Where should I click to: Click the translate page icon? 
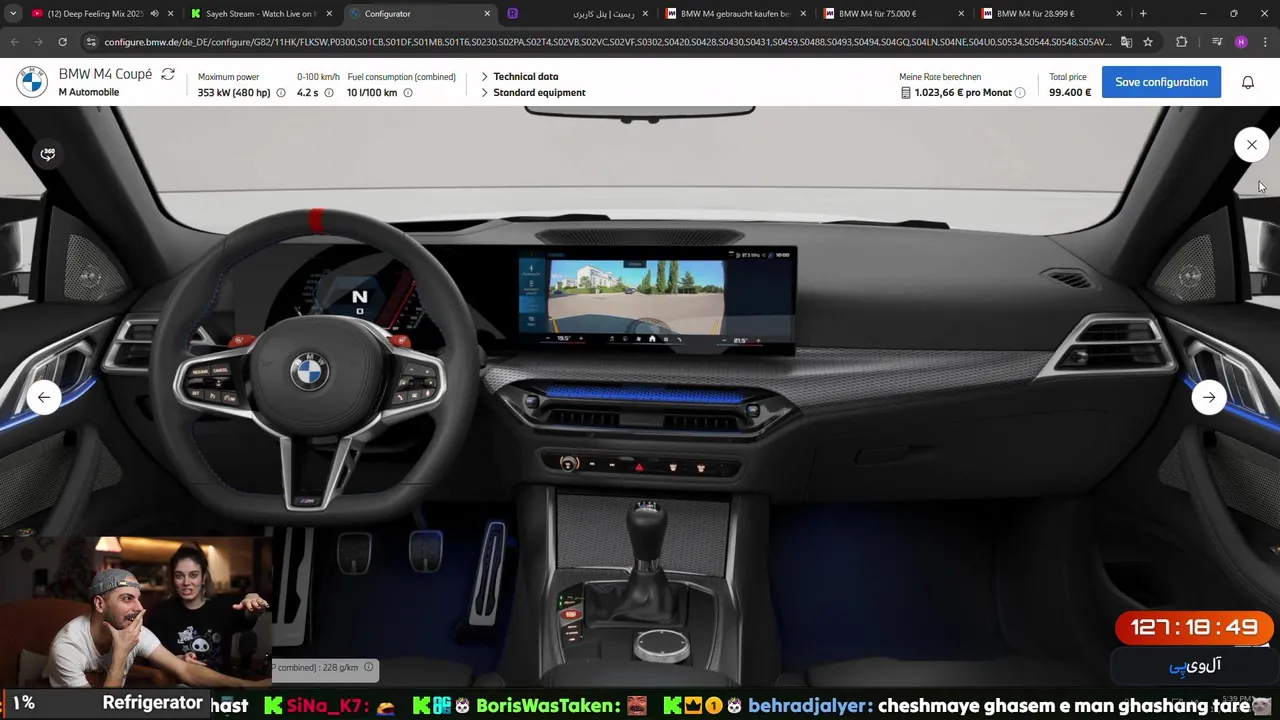pyautogui.click(x=1126, y=42)
